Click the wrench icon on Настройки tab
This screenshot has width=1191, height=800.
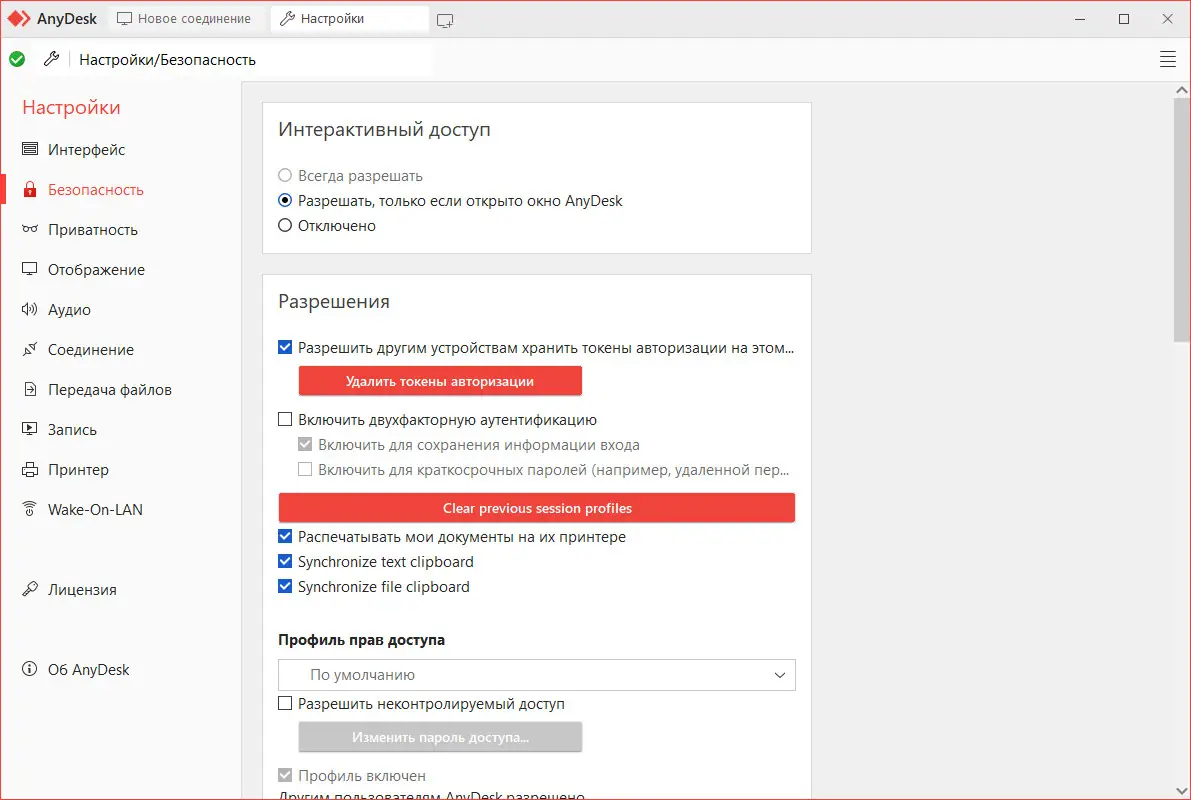287,18
